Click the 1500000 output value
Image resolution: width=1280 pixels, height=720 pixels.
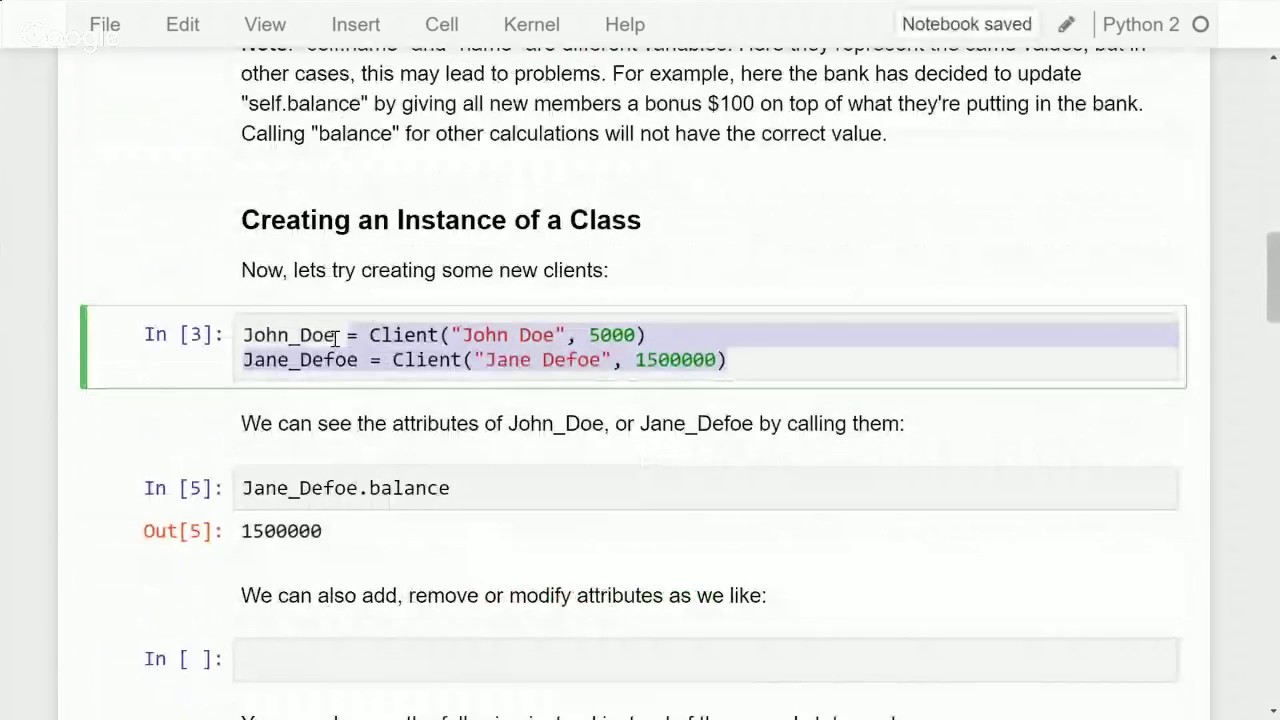click(x=281, y=531)
